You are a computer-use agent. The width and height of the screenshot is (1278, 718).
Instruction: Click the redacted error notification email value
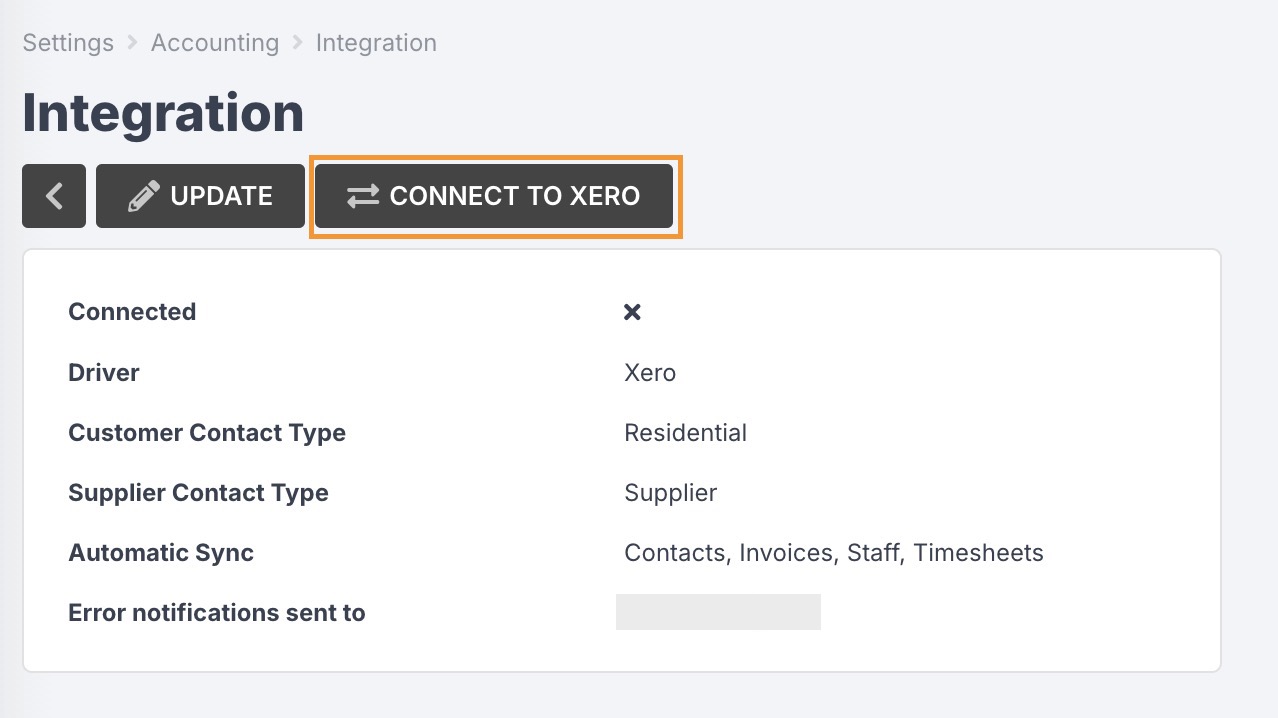tap(718, 612)
